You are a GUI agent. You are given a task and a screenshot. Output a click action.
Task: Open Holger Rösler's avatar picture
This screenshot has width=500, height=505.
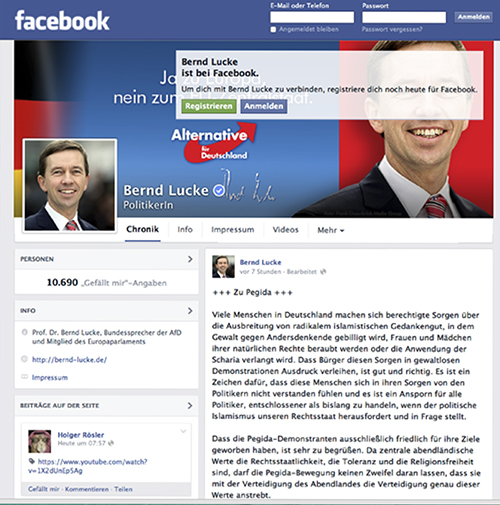[x=40, y=441]
